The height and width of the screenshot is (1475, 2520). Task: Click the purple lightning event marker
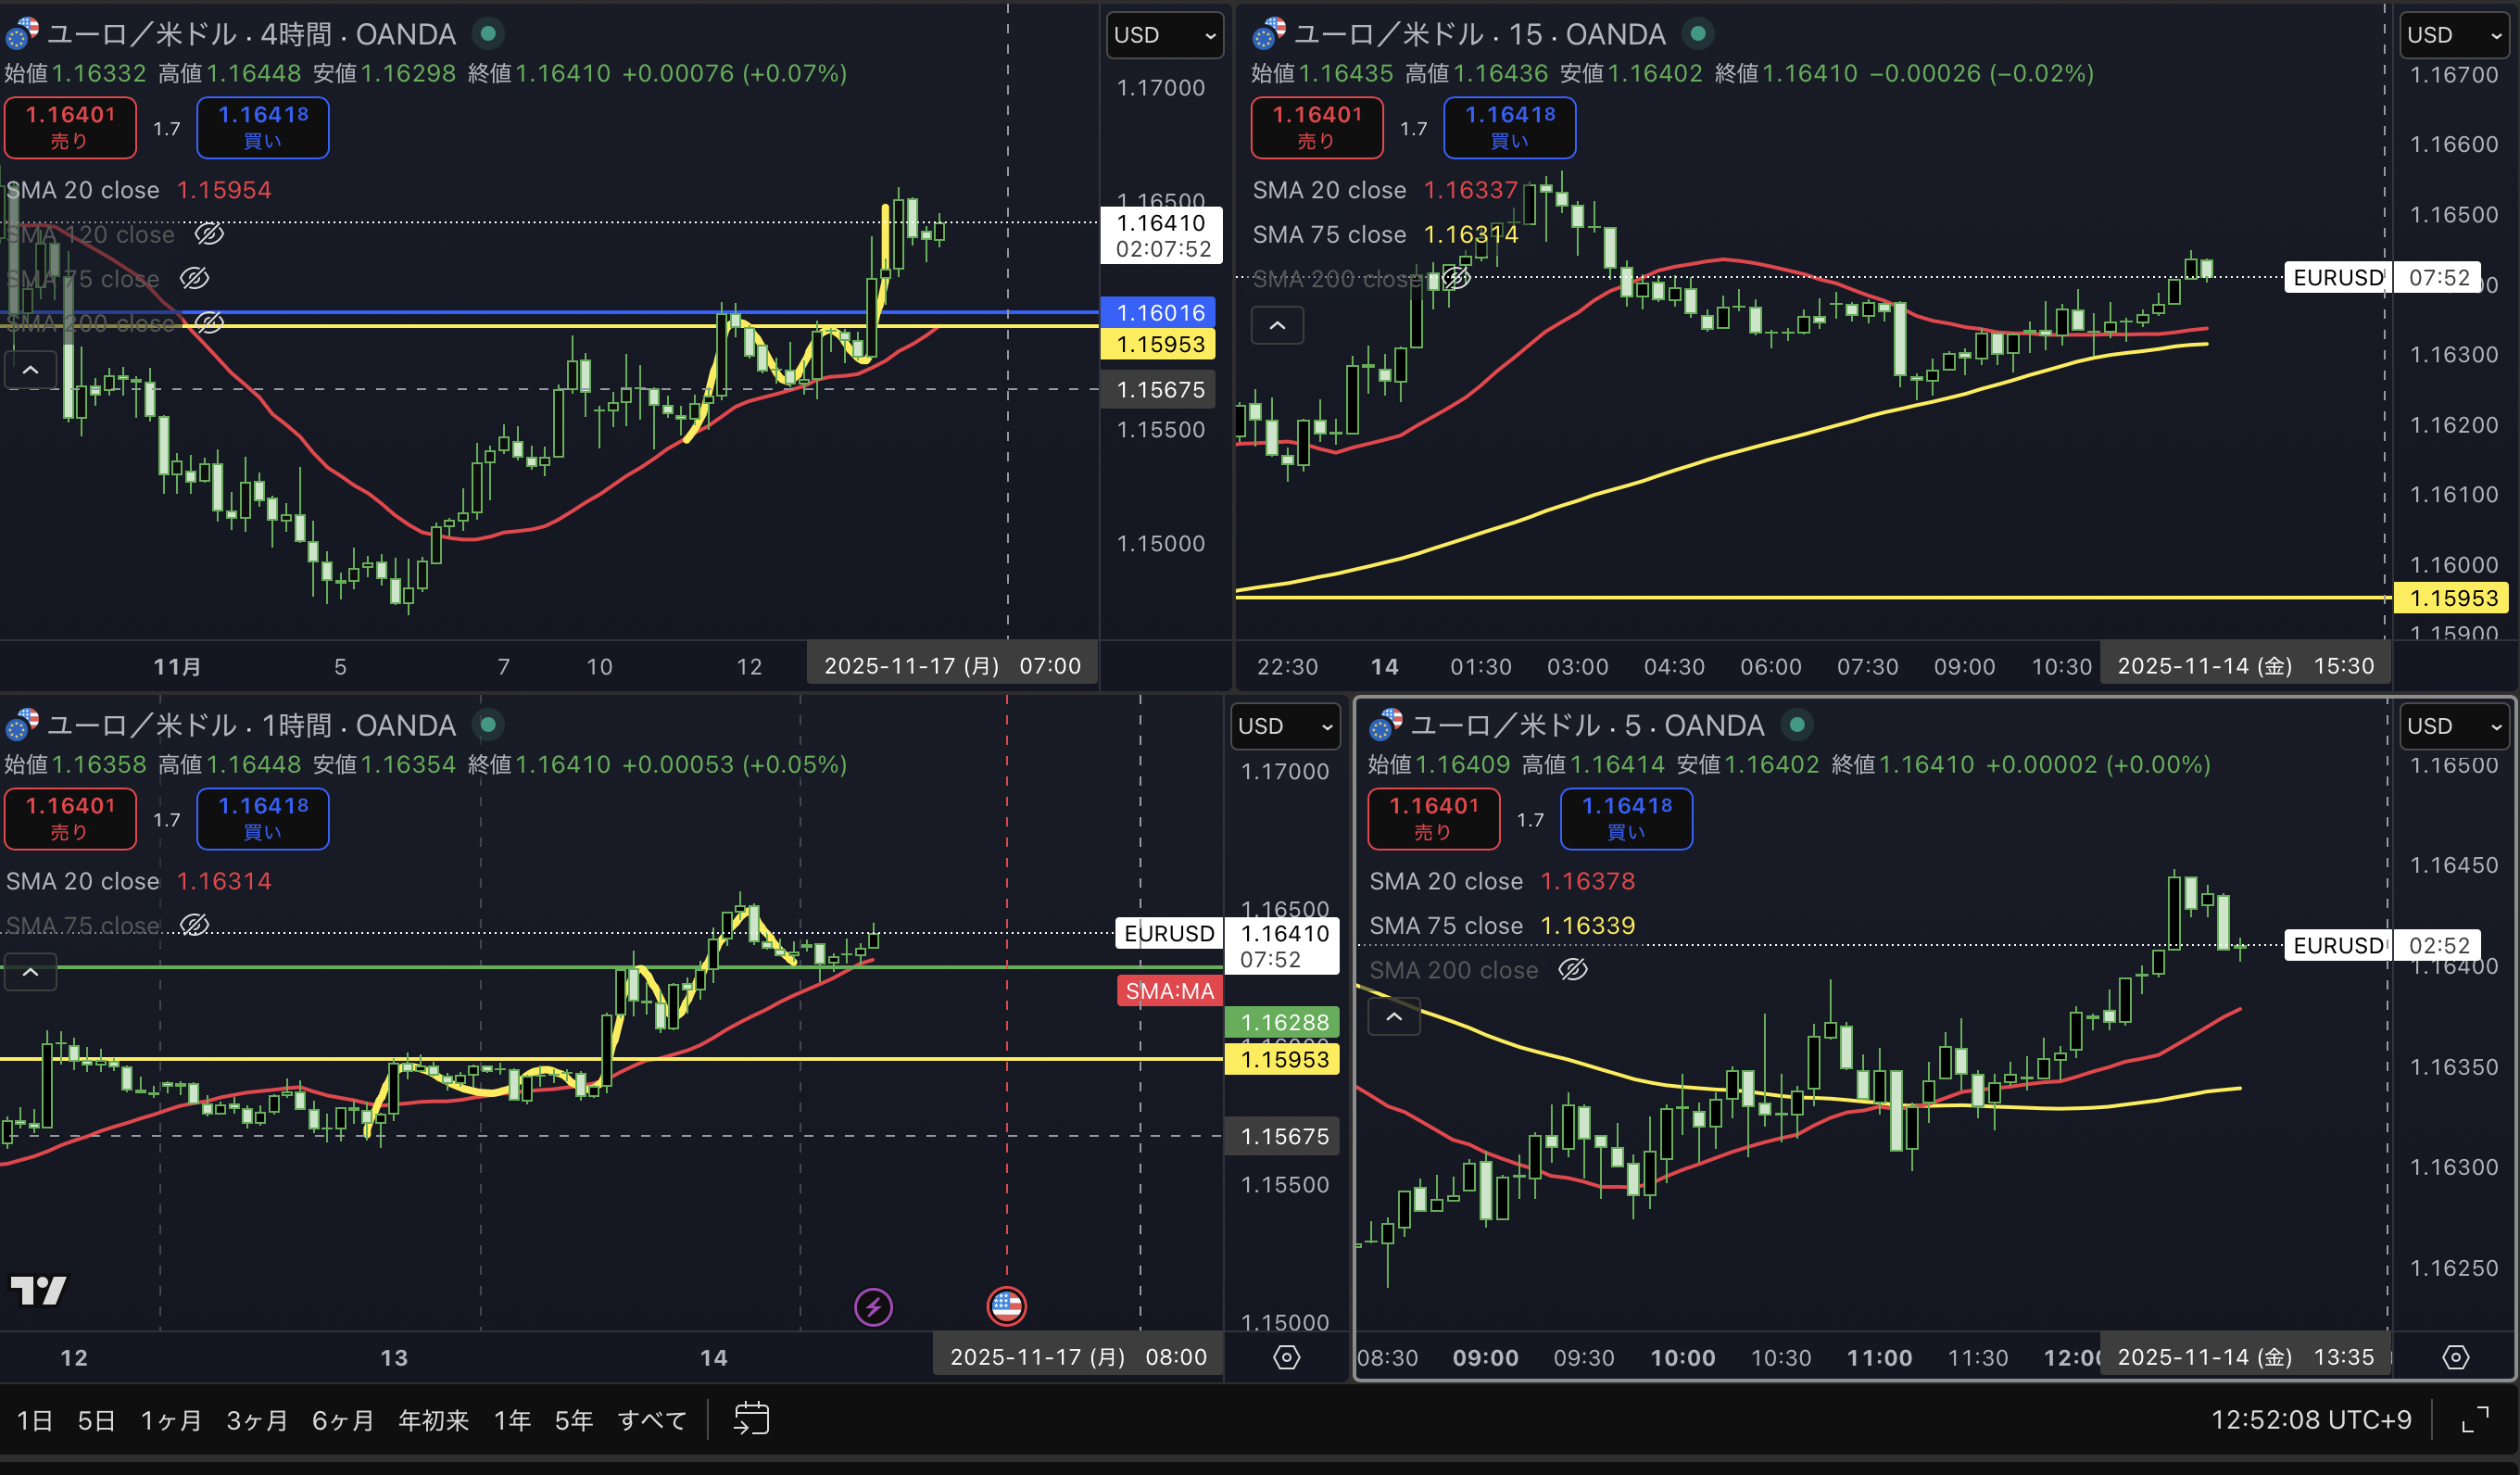tap(873, 1306)
